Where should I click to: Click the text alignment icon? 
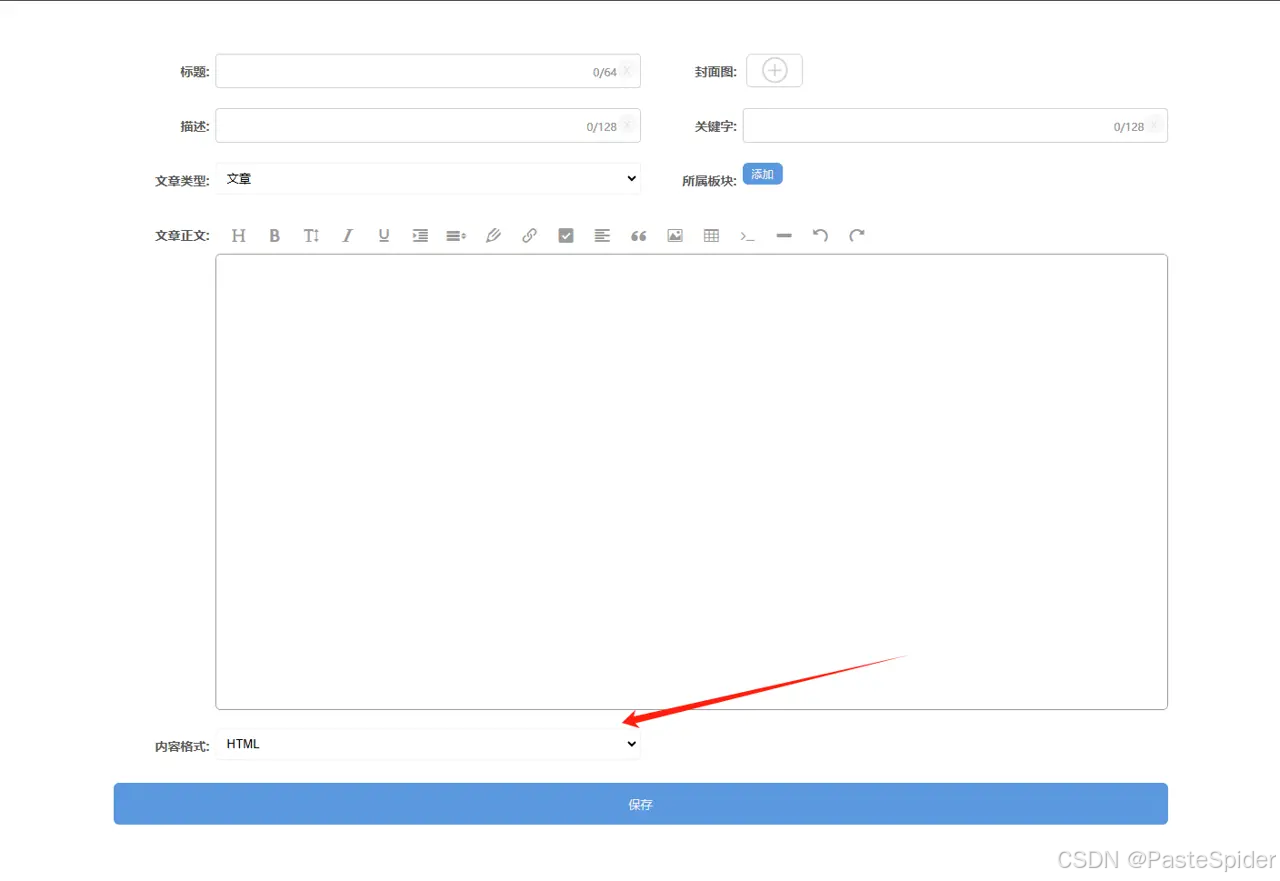pyautogui.click(x=602, y=236)
